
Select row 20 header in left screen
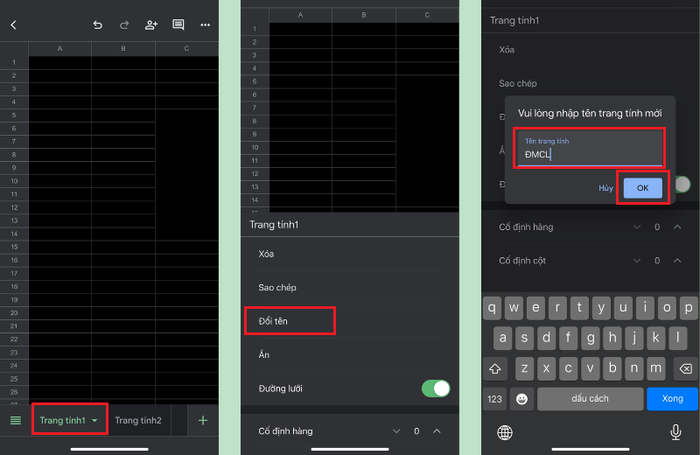click(x=14, y=313)
